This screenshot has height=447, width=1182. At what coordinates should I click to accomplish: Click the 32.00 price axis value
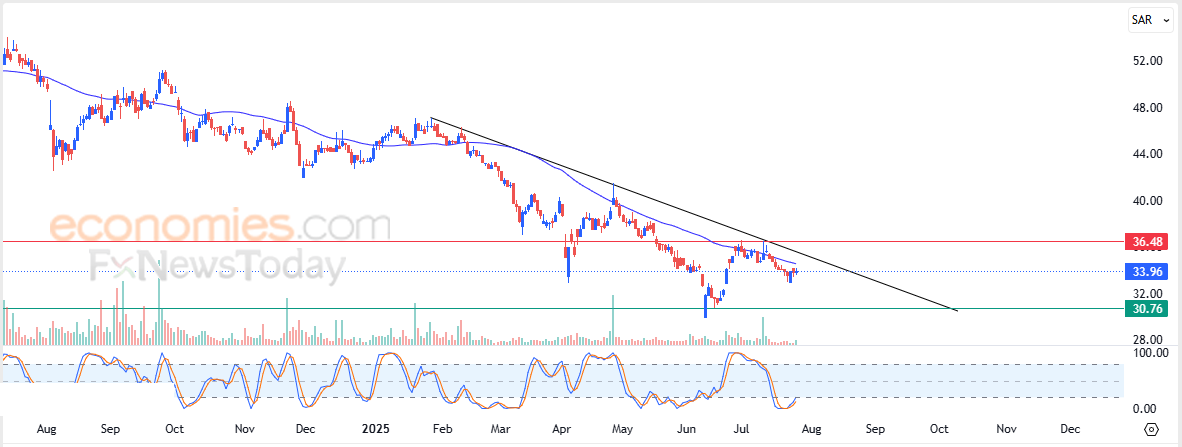tap(1149, 293)
